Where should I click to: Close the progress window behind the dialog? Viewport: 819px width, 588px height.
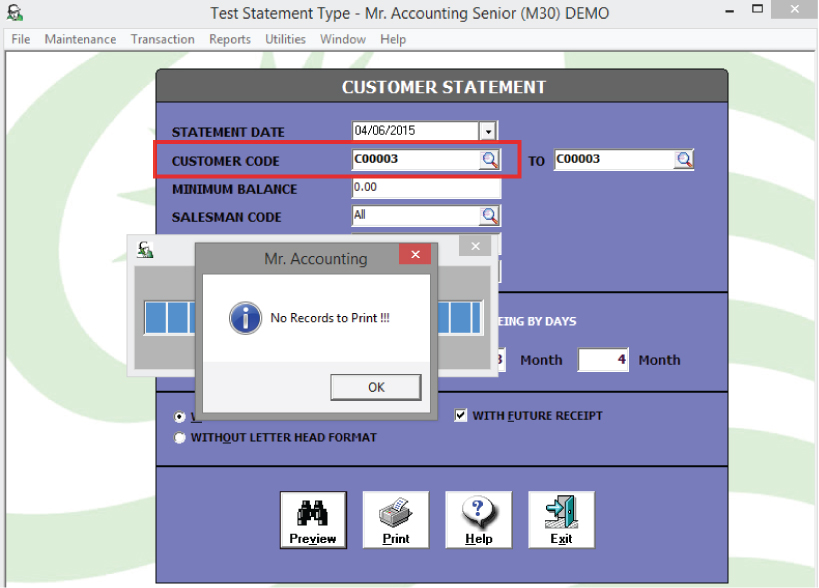click(475, 246)
